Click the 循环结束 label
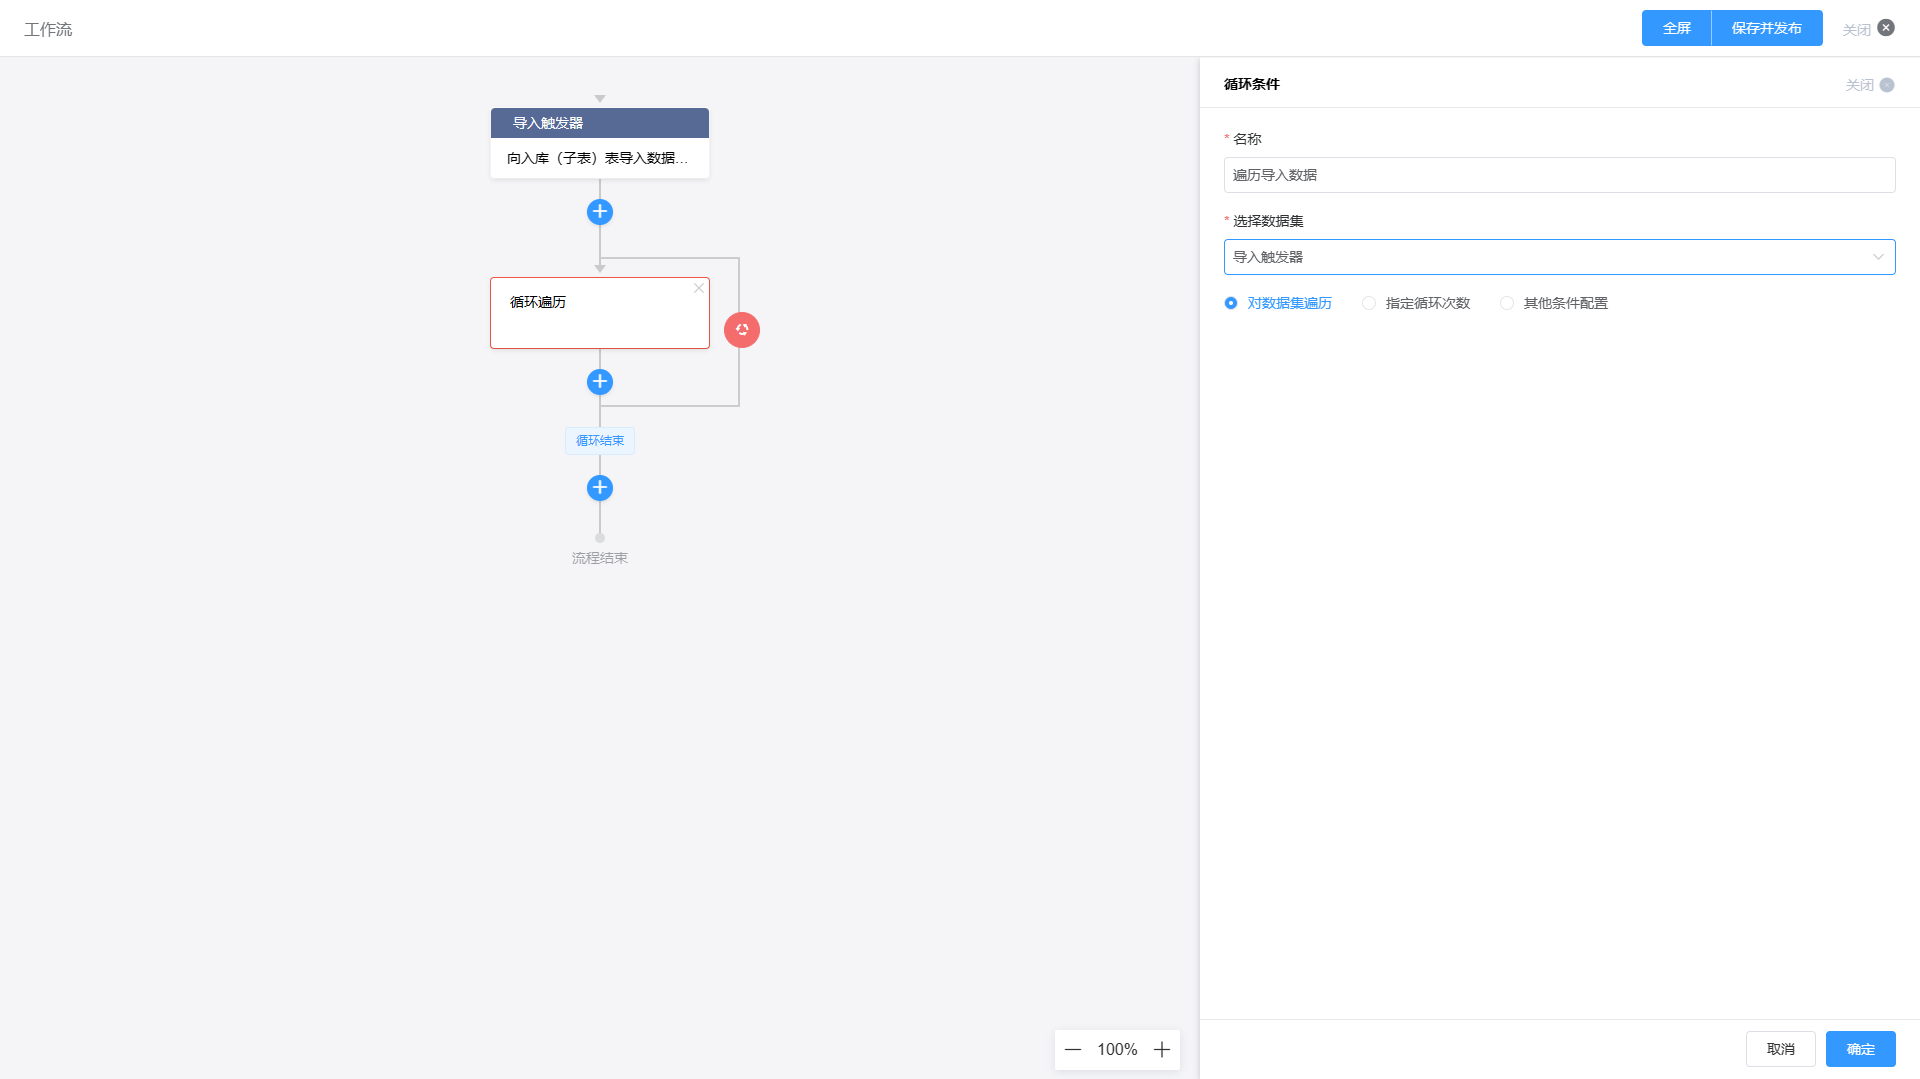 [600, 441]
